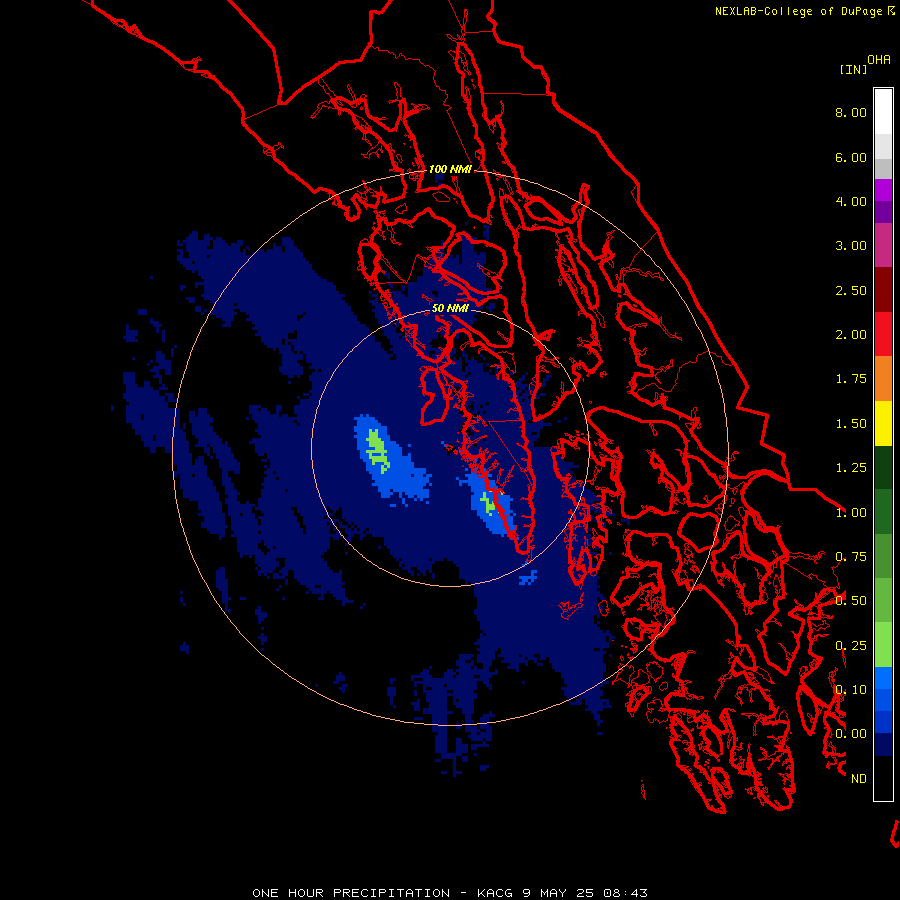Viewport: 900px width, 900px height.
Task: Click the 'NEXLAB-College of DuPage' credit text
Action: coord(799,11)
